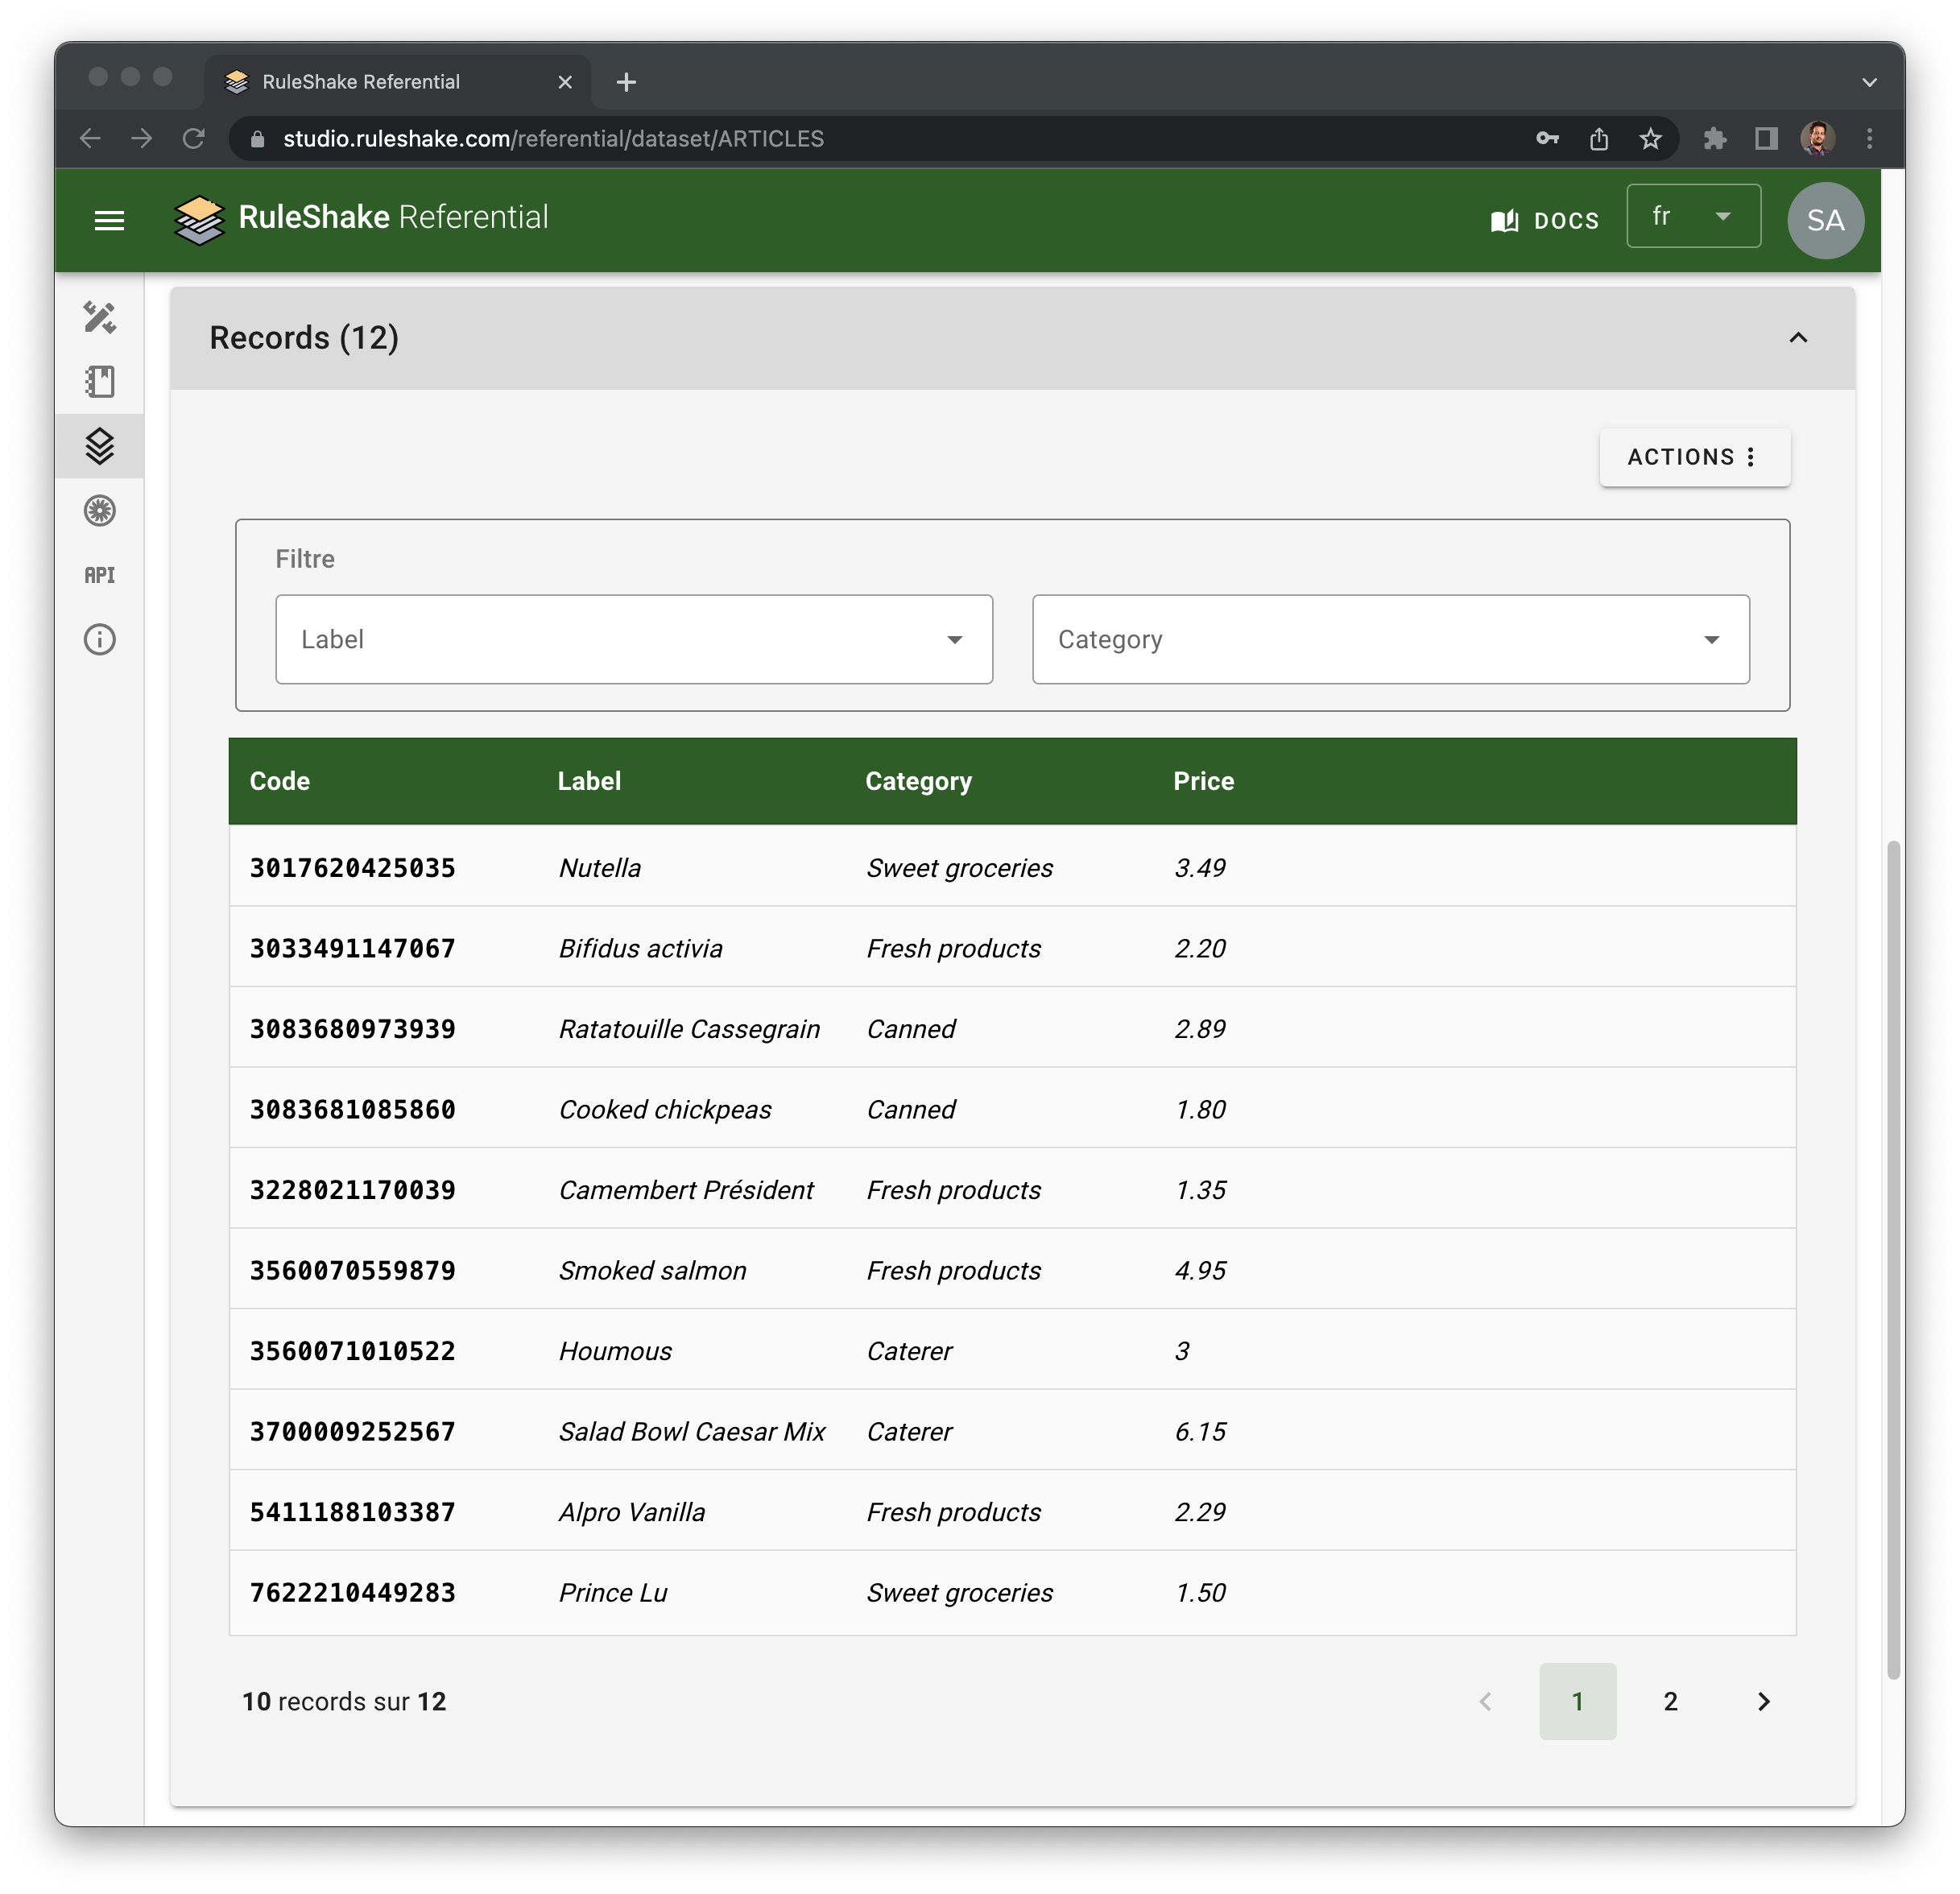This screenshot has height=1894, width=1960.
Task: Click the SA user avatar
Action: tap(1825, 220)
